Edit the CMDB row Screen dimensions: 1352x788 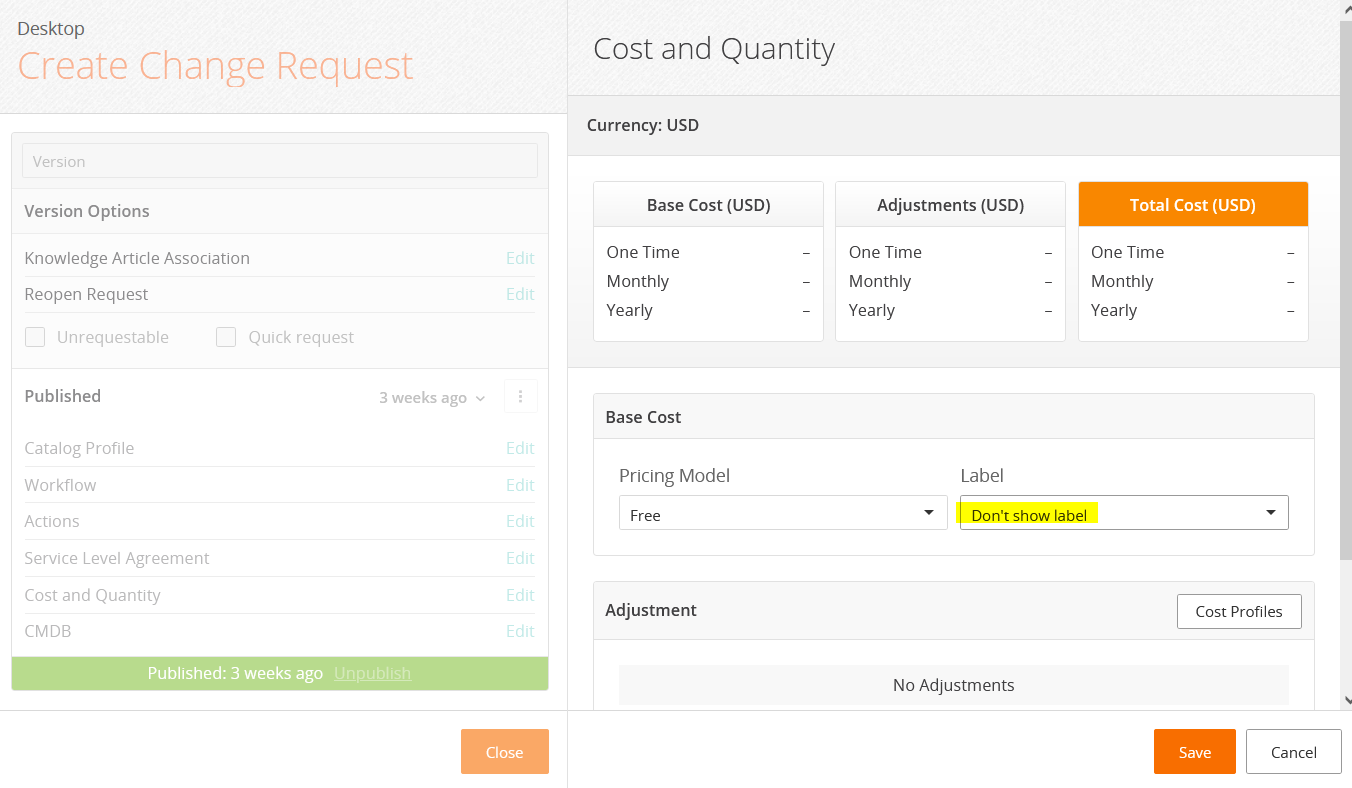pyautogui.click(x=520, y=631)
